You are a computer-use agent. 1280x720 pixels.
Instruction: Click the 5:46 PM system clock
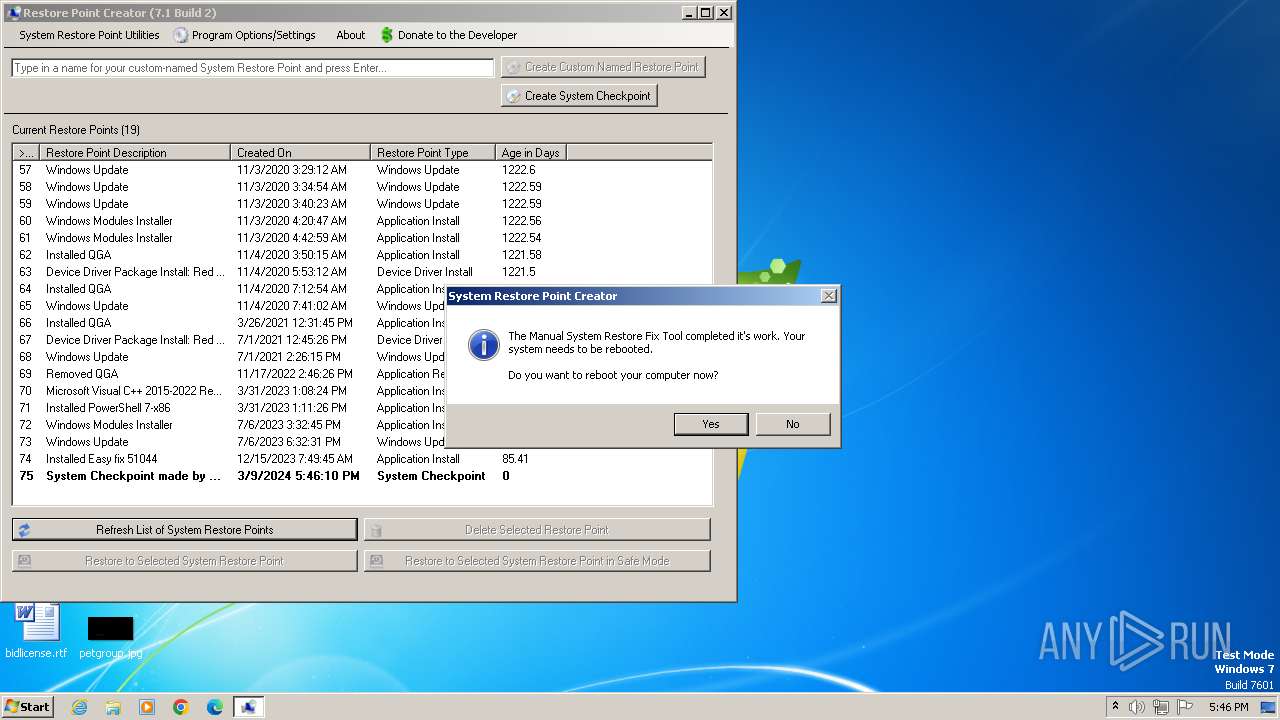pyautogui.click(x=1228, y=707)
